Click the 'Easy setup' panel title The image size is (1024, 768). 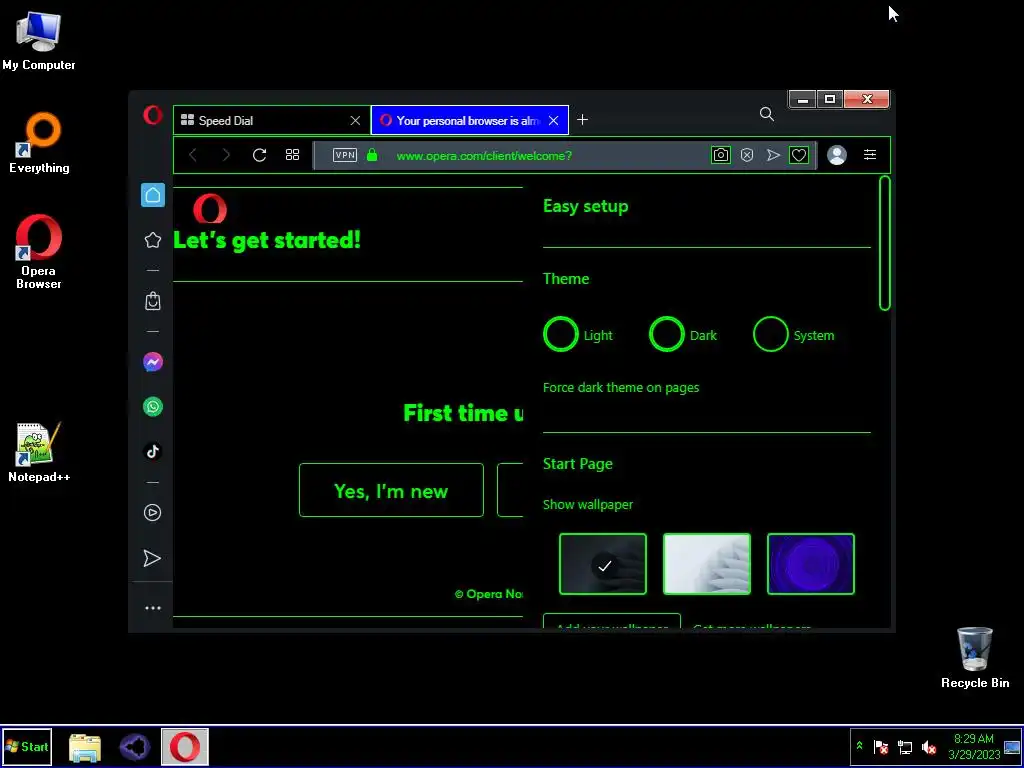[x=586, y=206]
